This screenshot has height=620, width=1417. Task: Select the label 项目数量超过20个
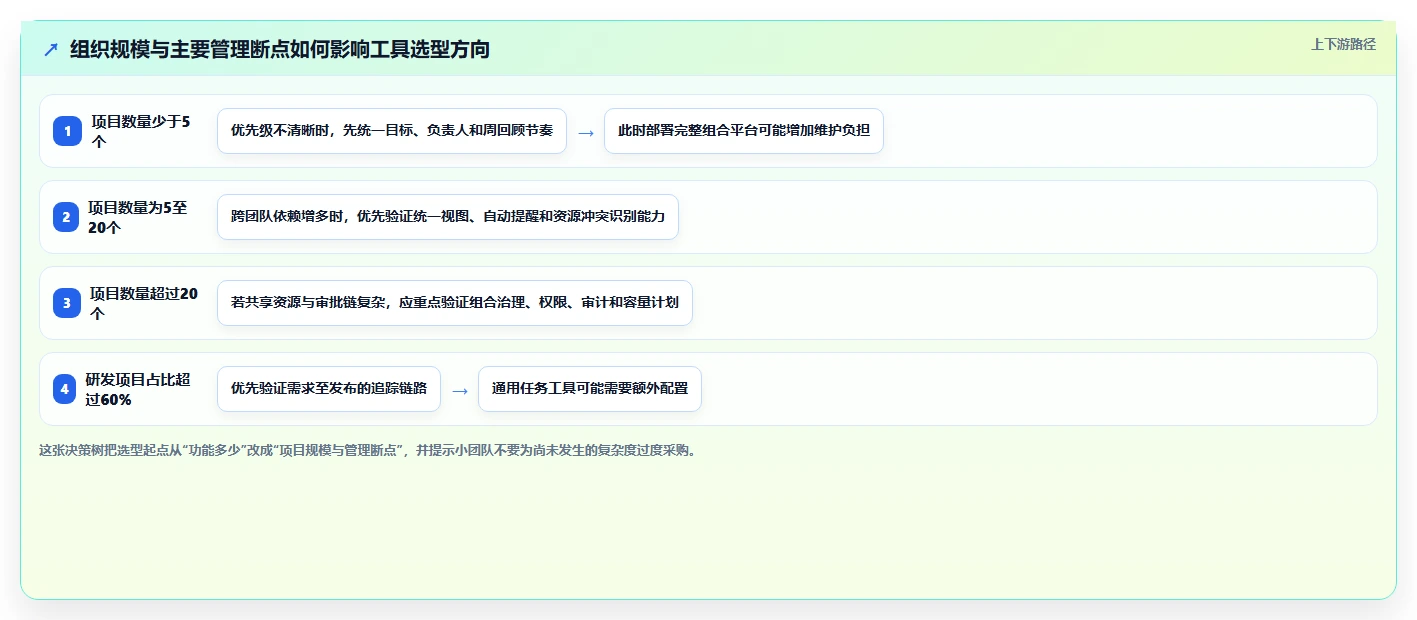click(x=144, y=303)
